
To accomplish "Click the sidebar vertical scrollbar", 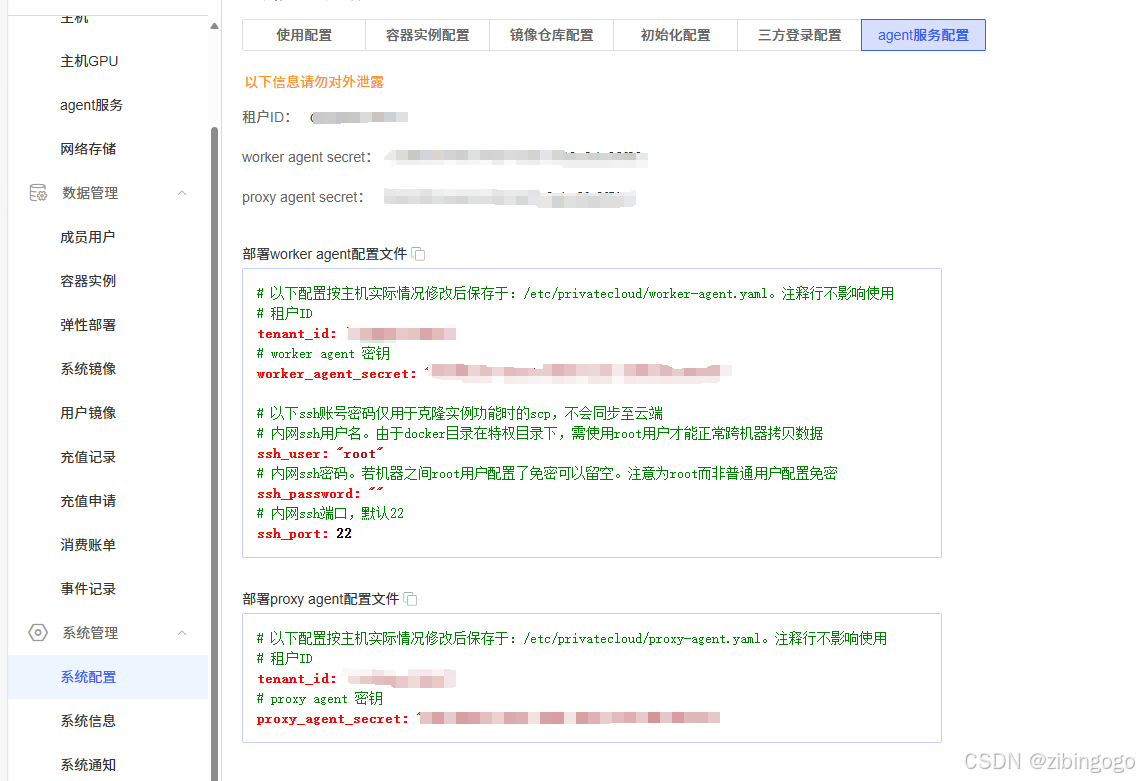I will click(x=214, y=454).
